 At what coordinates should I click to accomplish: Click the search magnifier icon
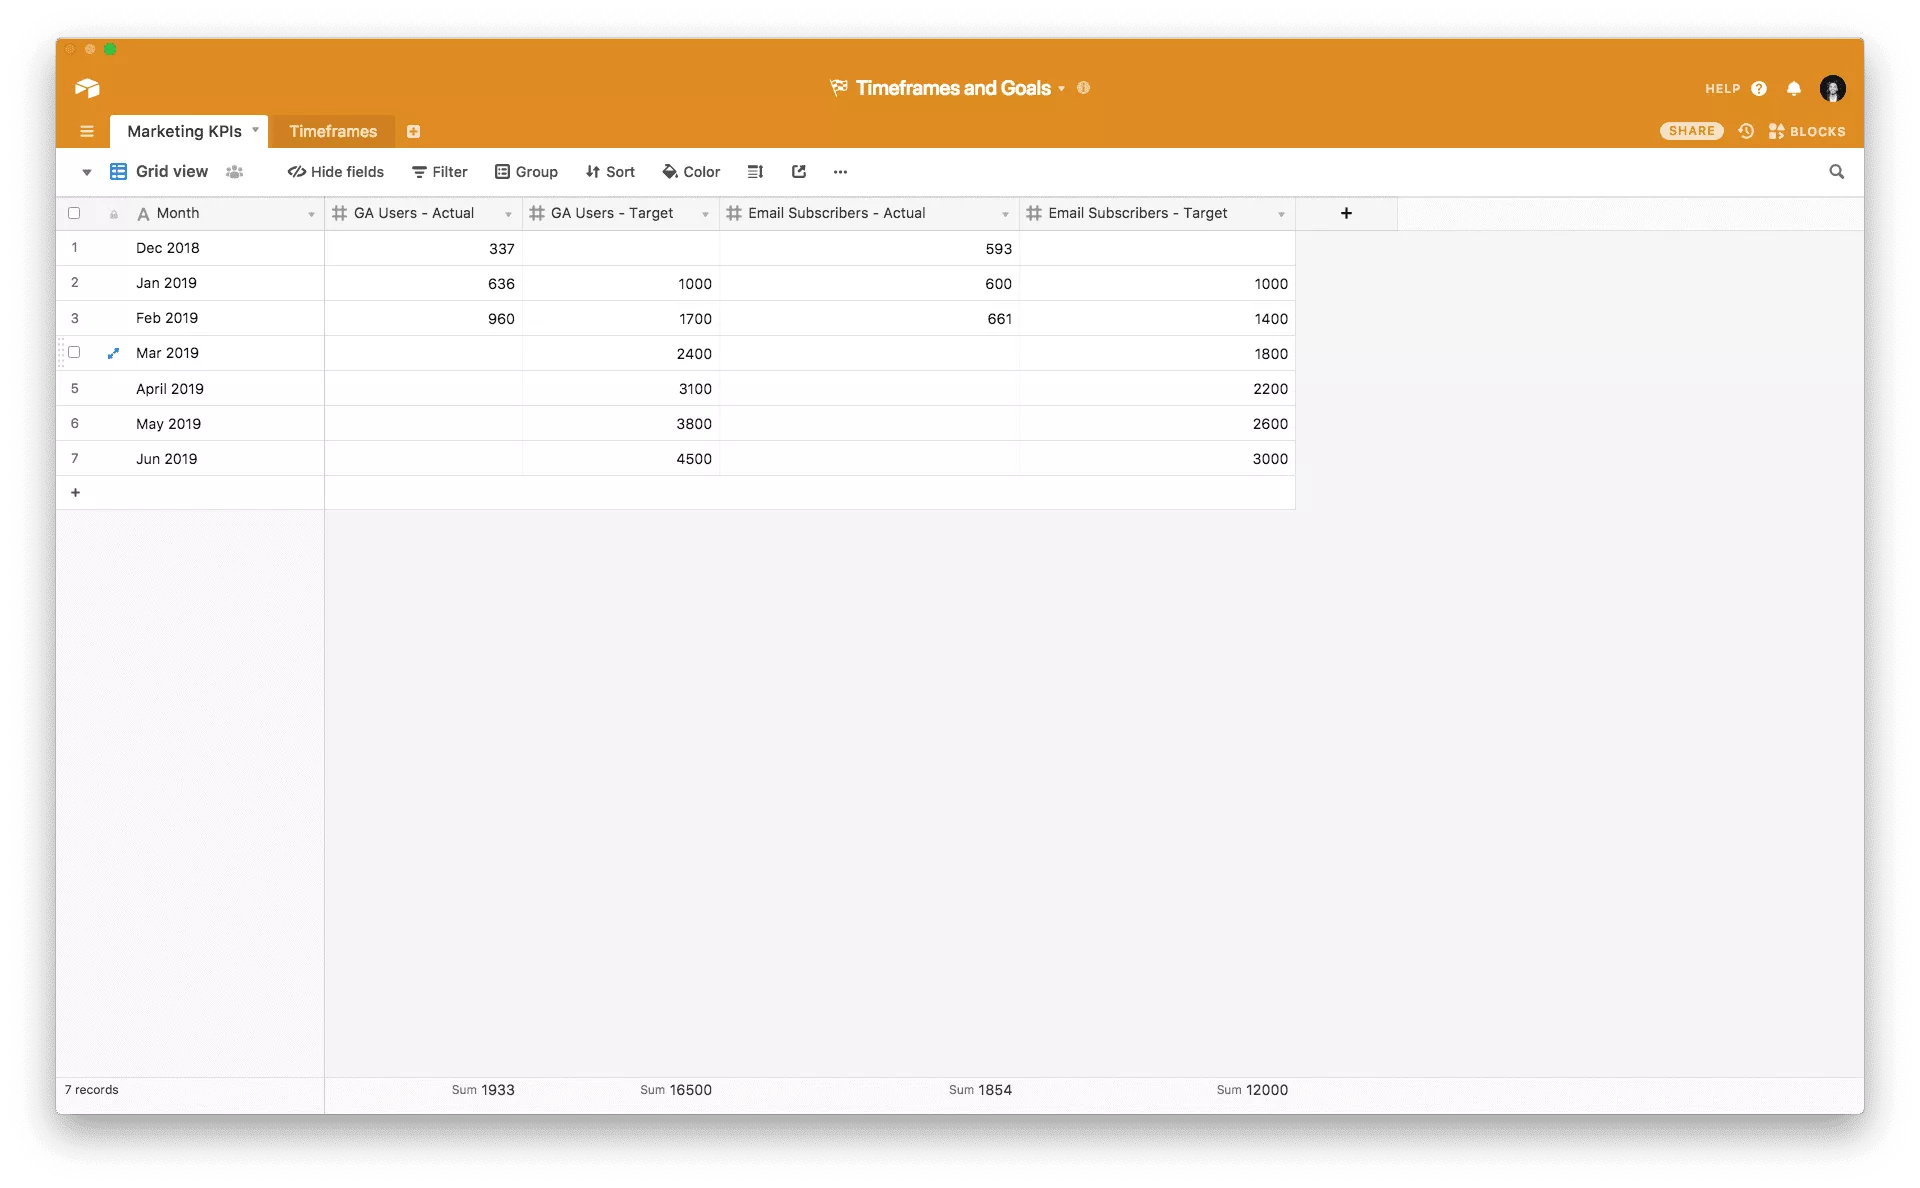pyautogui.click(x=1836, y=172)
